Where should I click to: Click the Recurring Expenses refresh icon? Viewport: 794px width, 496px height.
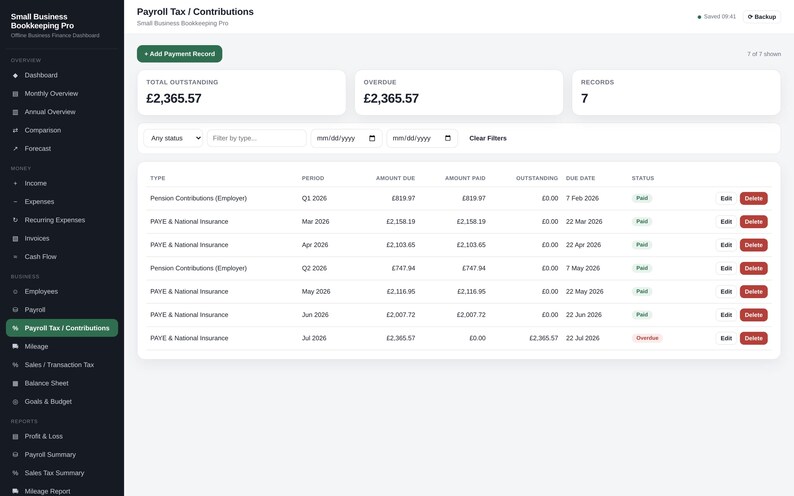click(x=15, y=220)
